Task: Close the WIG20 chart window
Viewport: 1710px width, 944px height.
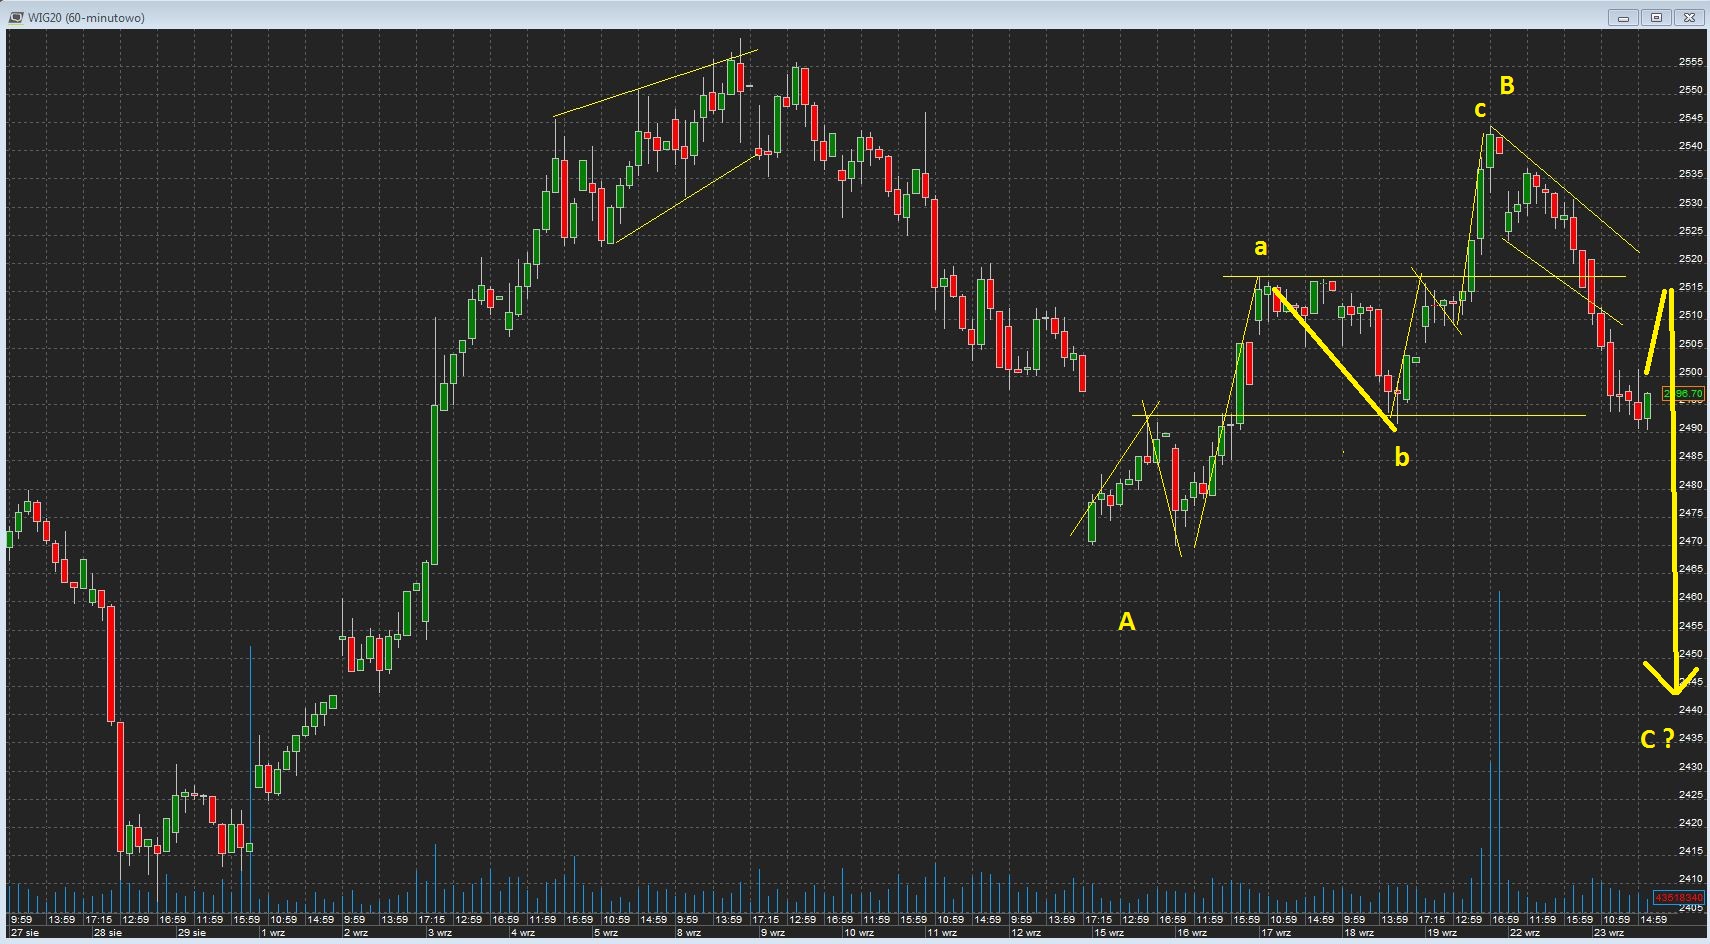Action: click(x=1691, y=17)
